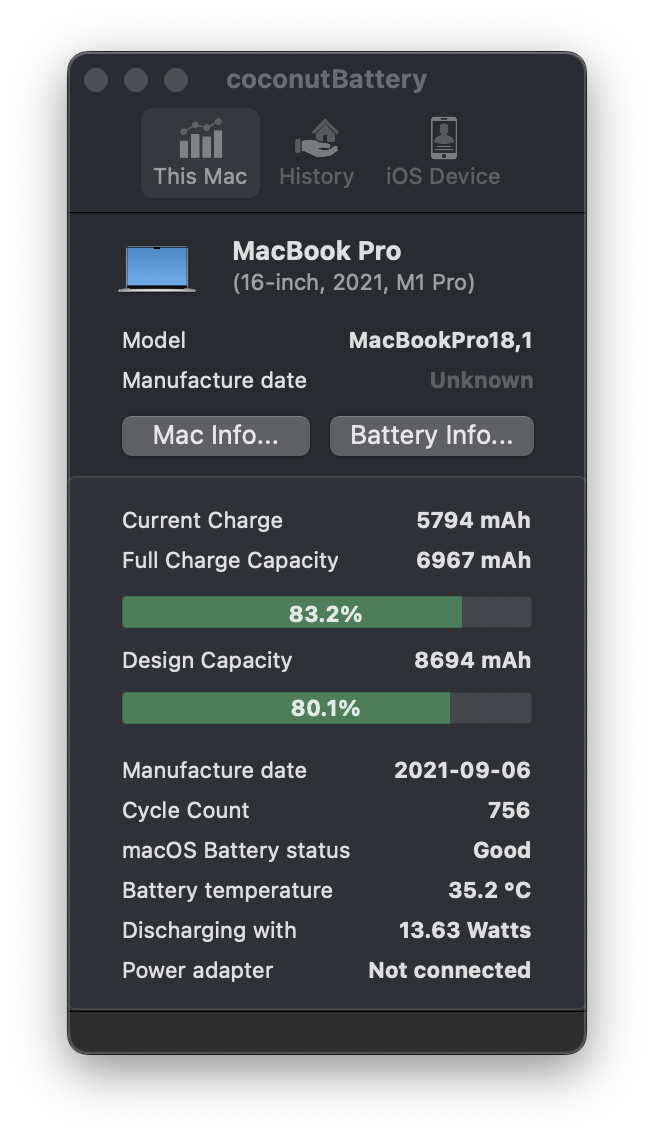Click the Battery temperature 35.2 °C value
Viewport: 654px width, 1138px height.
[489, 890]
